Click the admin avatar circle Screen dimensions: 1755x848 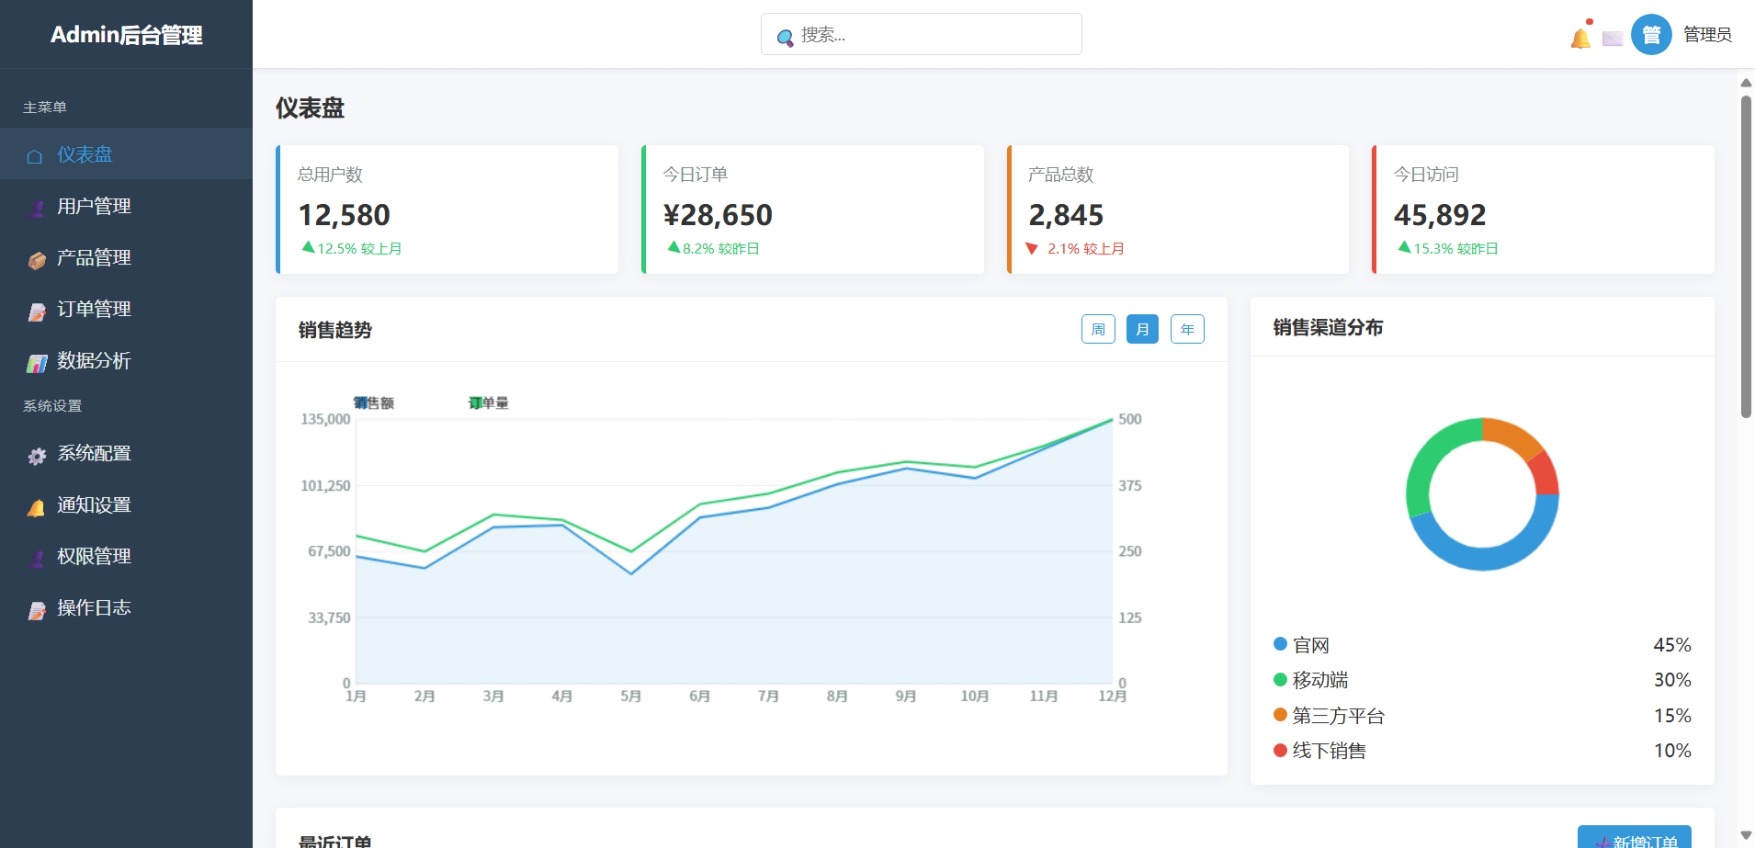click(x=1651, y=35)
